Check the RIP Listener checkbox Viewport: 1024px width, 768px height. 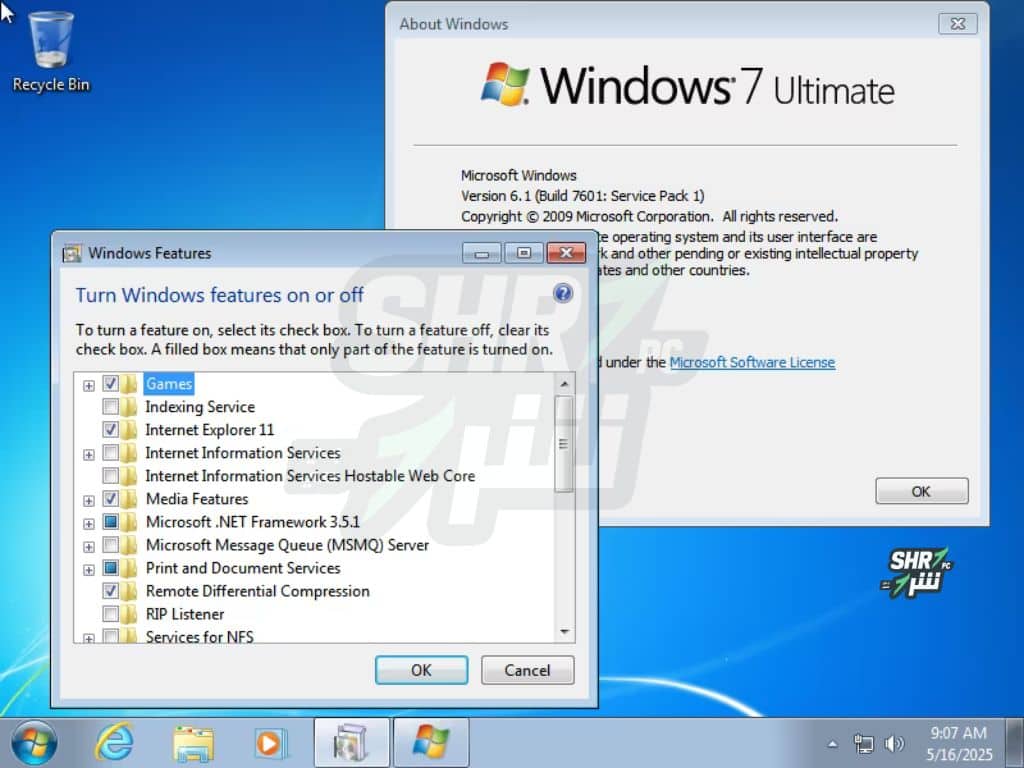pos(111,614)
